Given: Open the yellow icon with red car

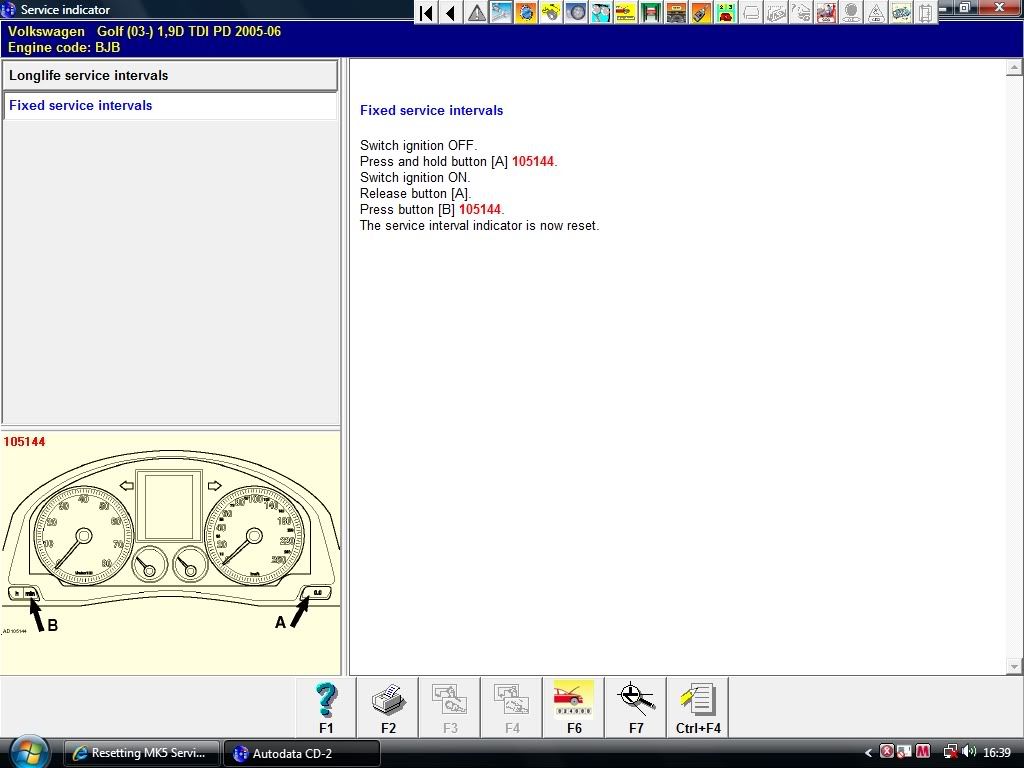Looking at the screenshot, I should [626, 12].
